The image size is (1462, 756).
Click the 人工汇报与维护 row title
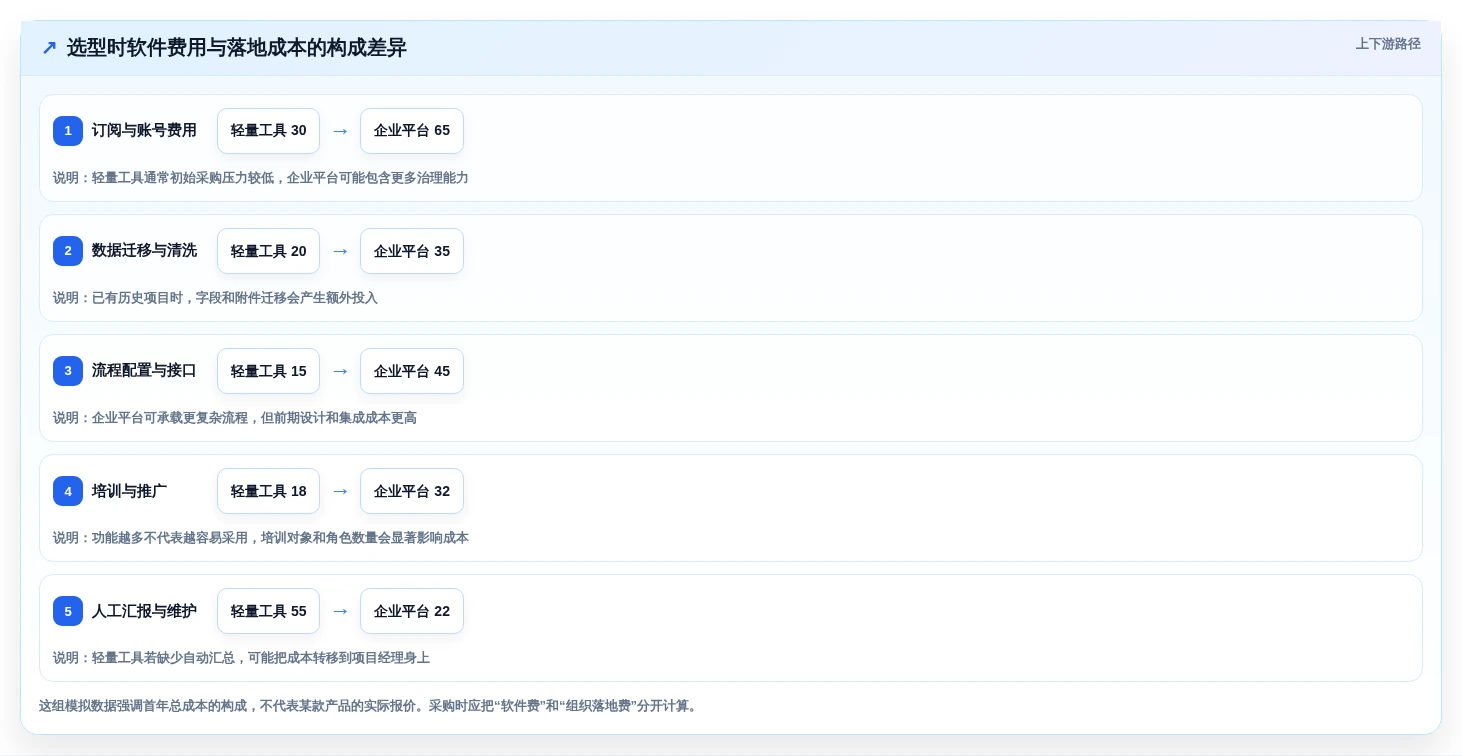[144, 611]
